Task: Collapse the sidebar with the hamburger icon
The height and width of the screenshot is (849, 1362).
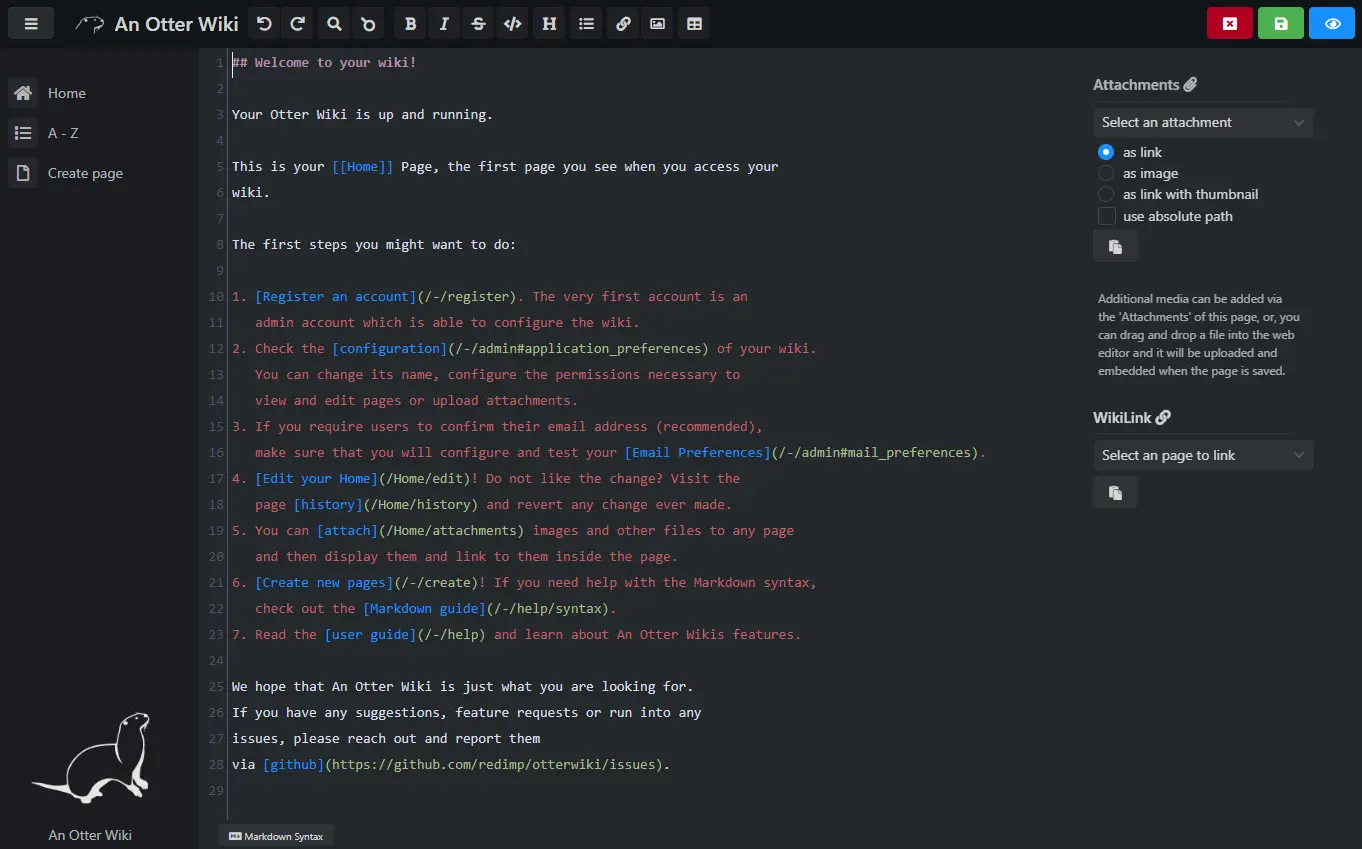Action: [x=31, y=23]
